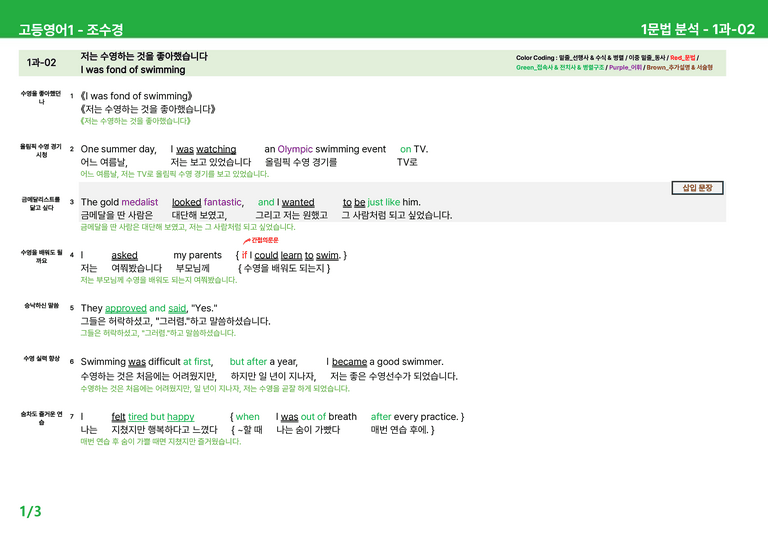The image size is (768, 543).
Task: Click the title I was fond of swimming
Action: (133, 70)
